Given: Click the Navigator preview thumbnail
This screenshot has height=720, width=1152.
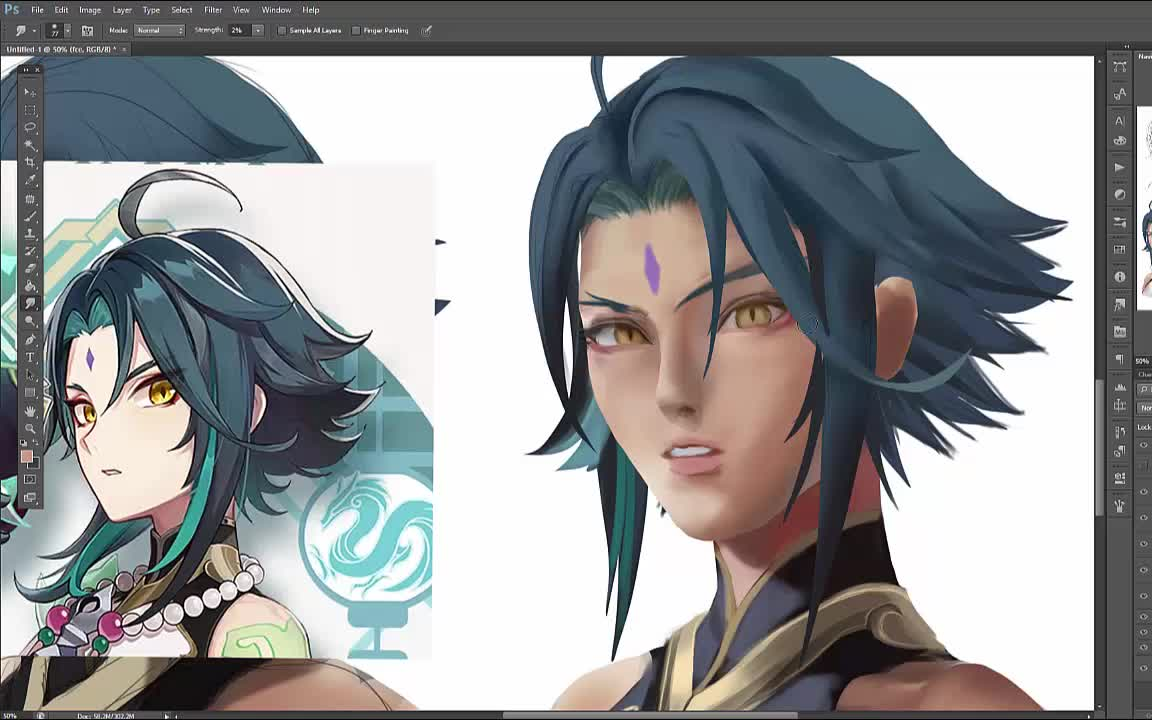Looking at the screenshot, I should tap(1145, 208).
